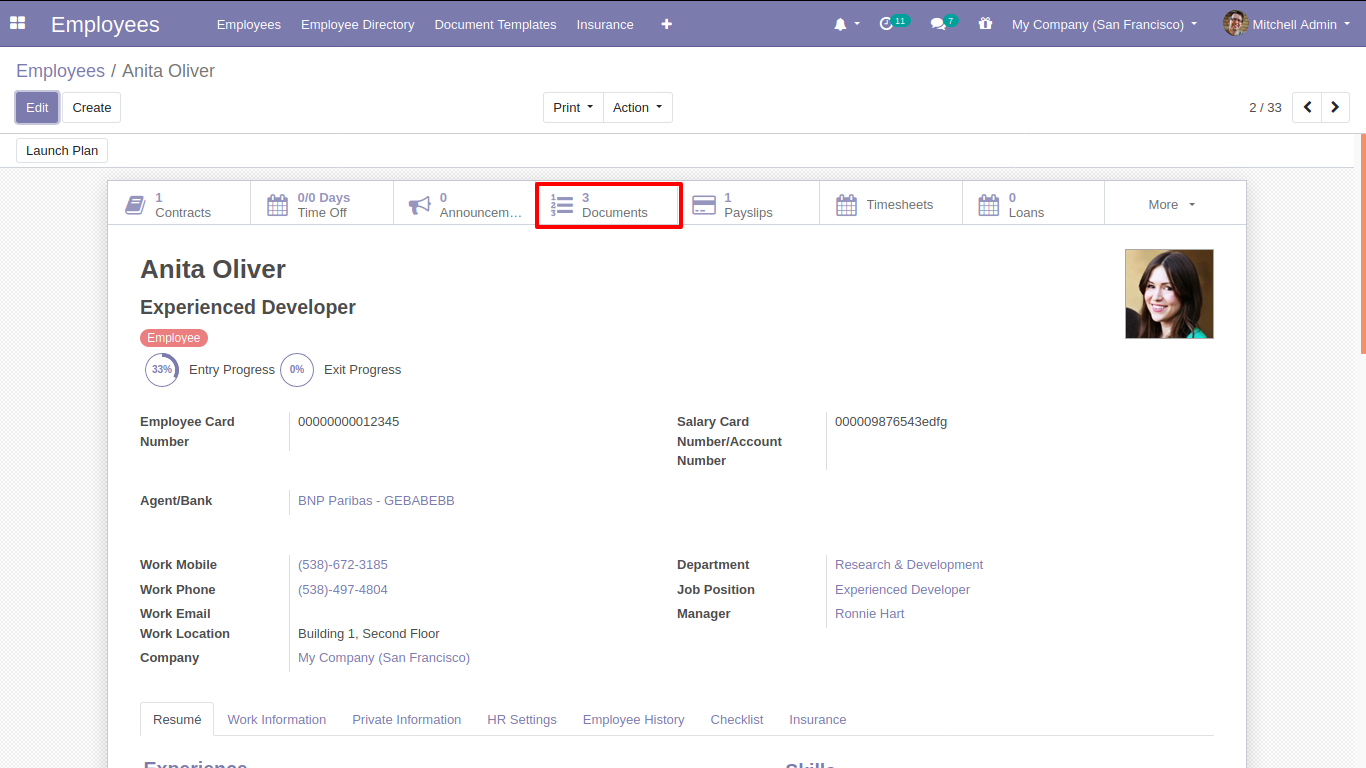
Task: Click work phone (538)-497-4804 link
Action: (x=343, y=589)
